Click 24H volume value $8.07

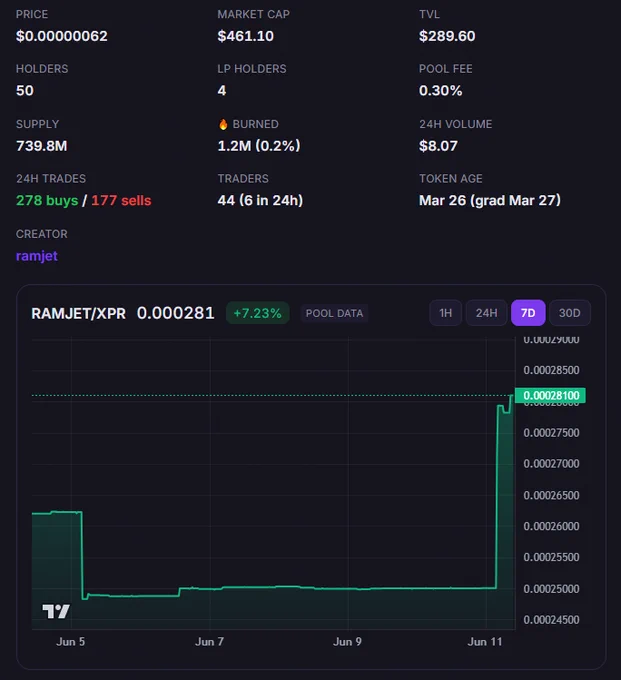[438, 146]
